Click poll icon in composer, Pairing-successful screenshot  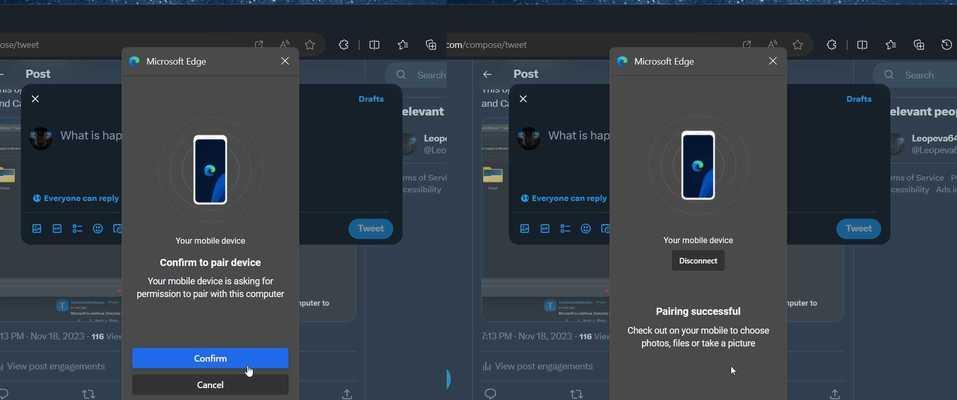(565, 228)
